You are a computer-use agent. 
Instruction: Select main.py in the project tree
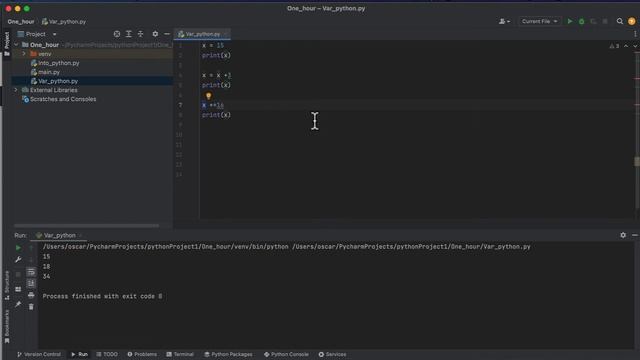click(x=49, y=72)
